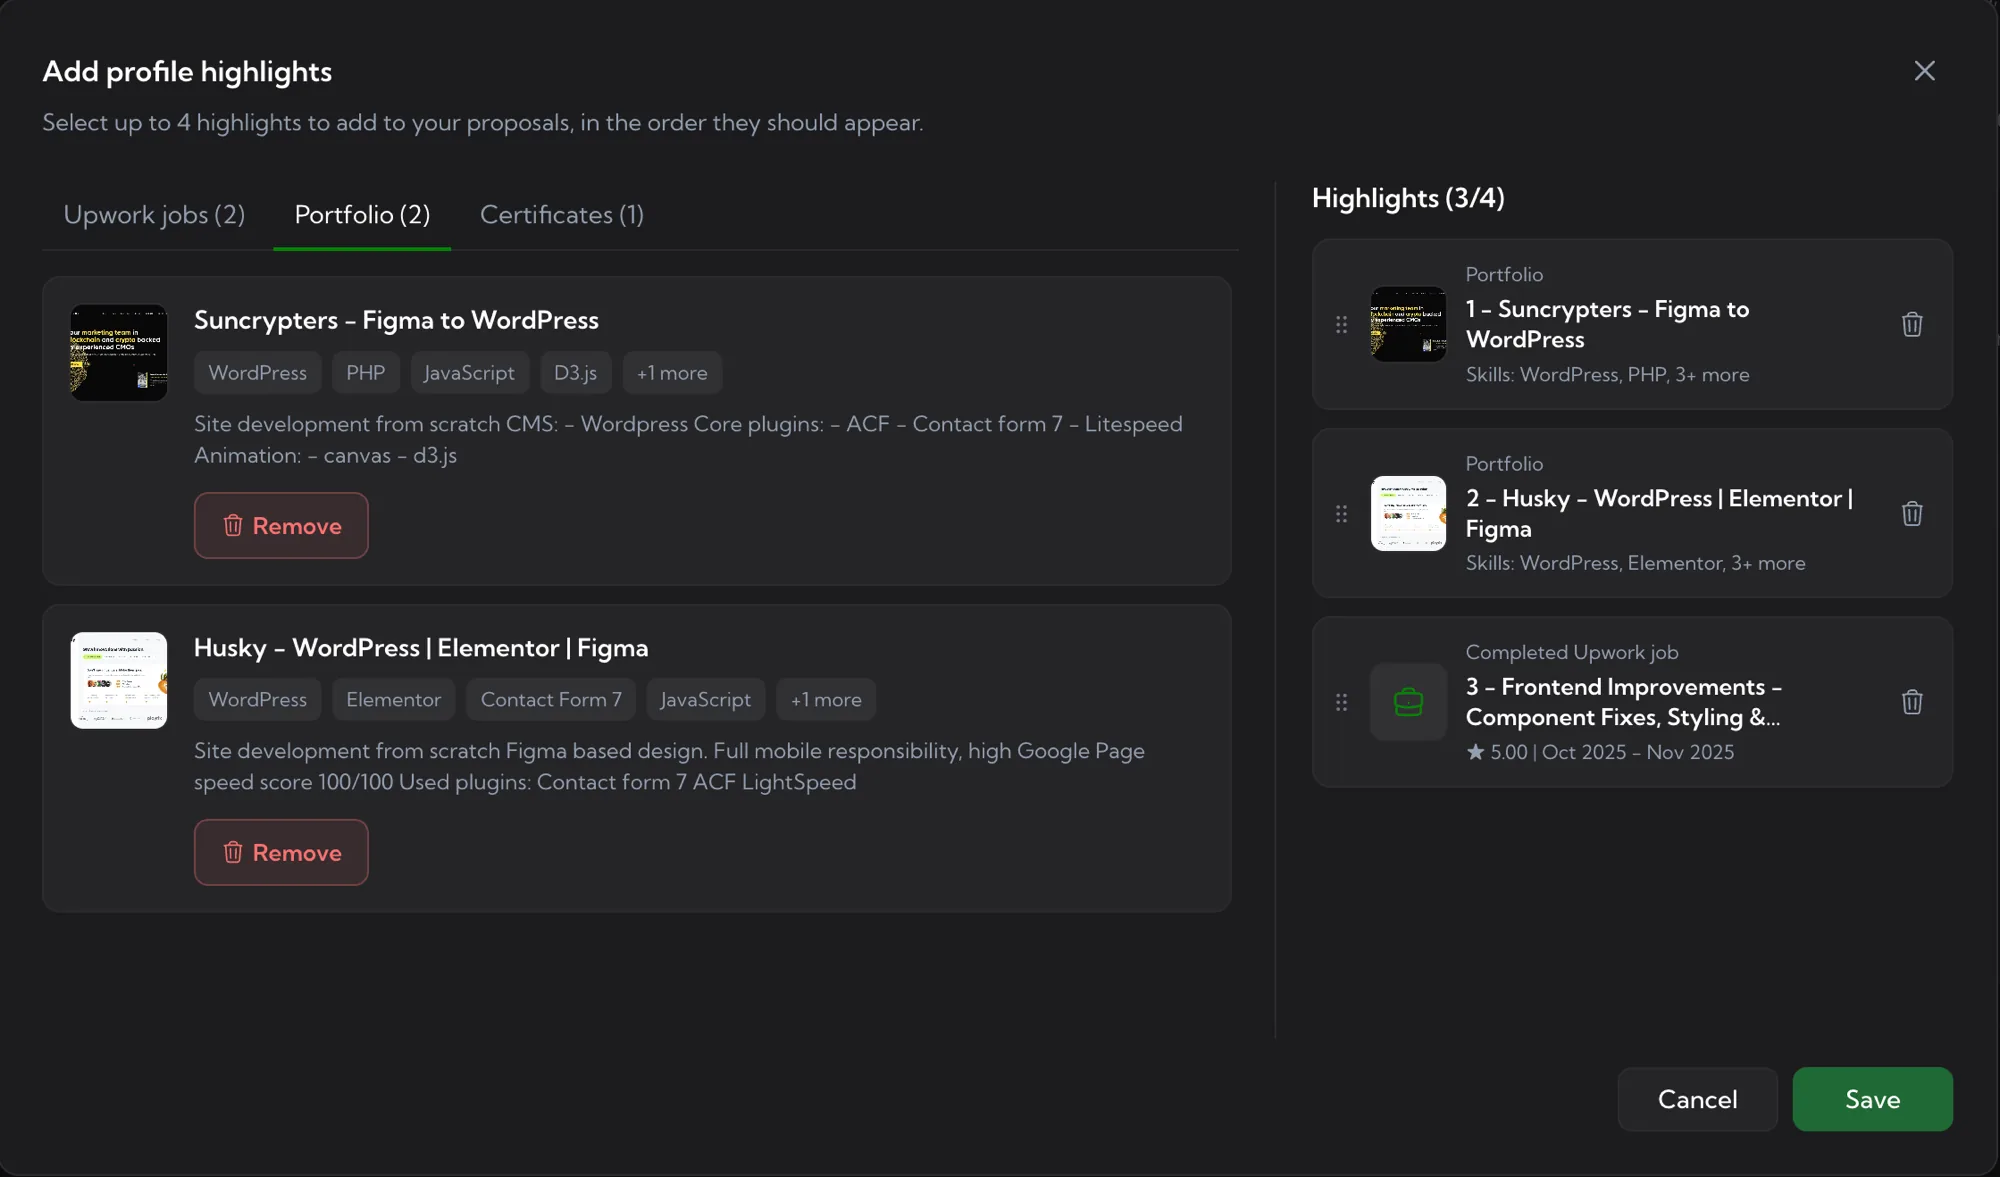The height and width of the screenshot is (1177, 2000).
Task: Click the Suncrypters – Figma to WordPress title
Action: click(x=396, y=320)
